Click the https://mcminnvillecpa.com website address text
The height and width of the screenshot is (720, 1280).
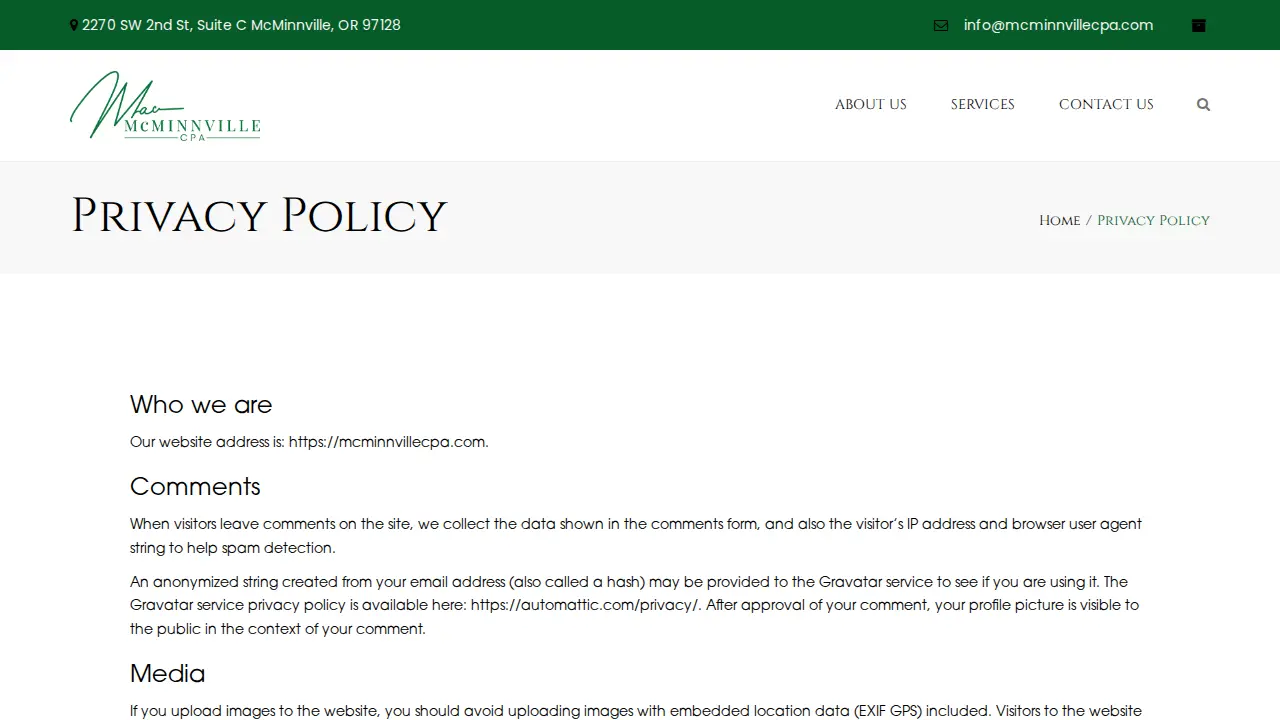[x=387, y=442]
